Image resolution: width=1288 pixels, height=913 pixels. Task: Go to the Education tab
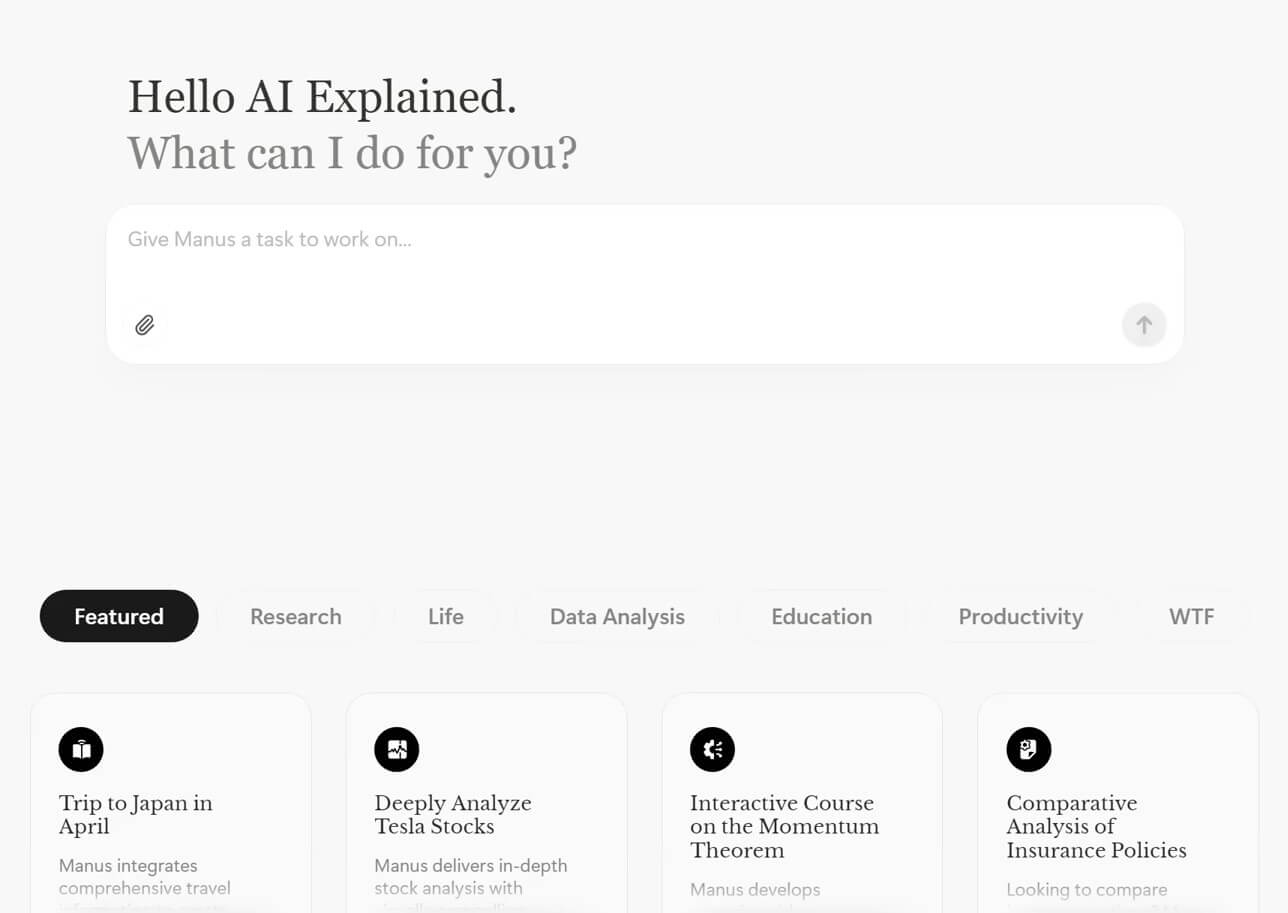[x=821, y=616]
